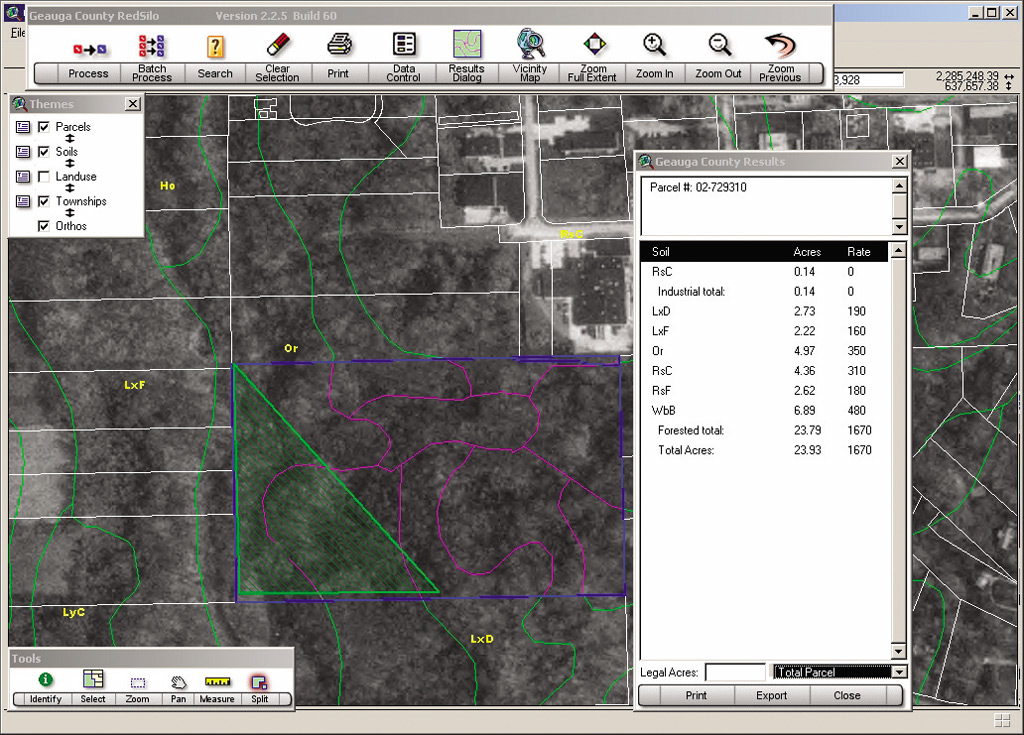Viewport: 1024px width, 735px height.
Task: Click the LxF soil label on map
Action: (135, 385)
